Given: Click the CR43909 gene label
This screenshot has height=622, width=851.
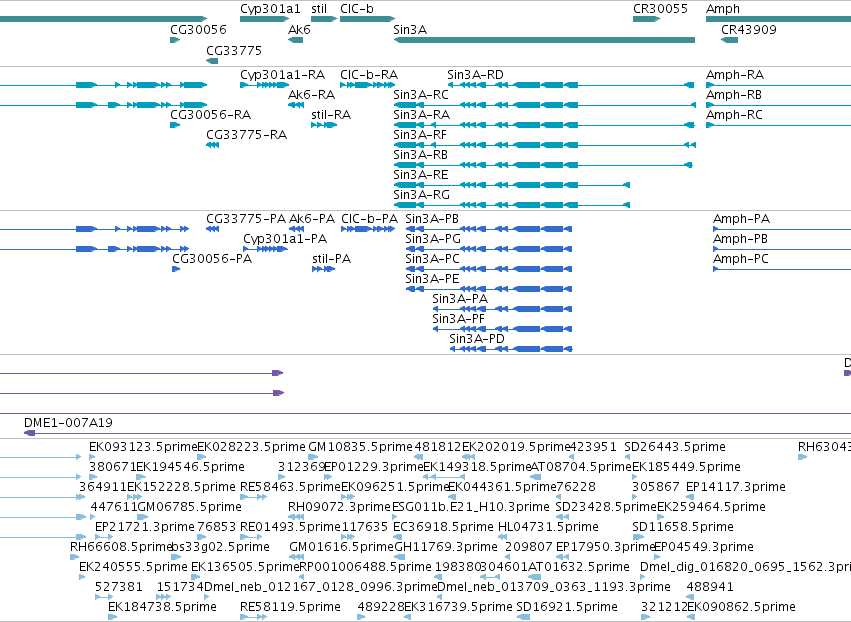Looking at the screenshot, I should pyautogui.click(x=748, y=30).
